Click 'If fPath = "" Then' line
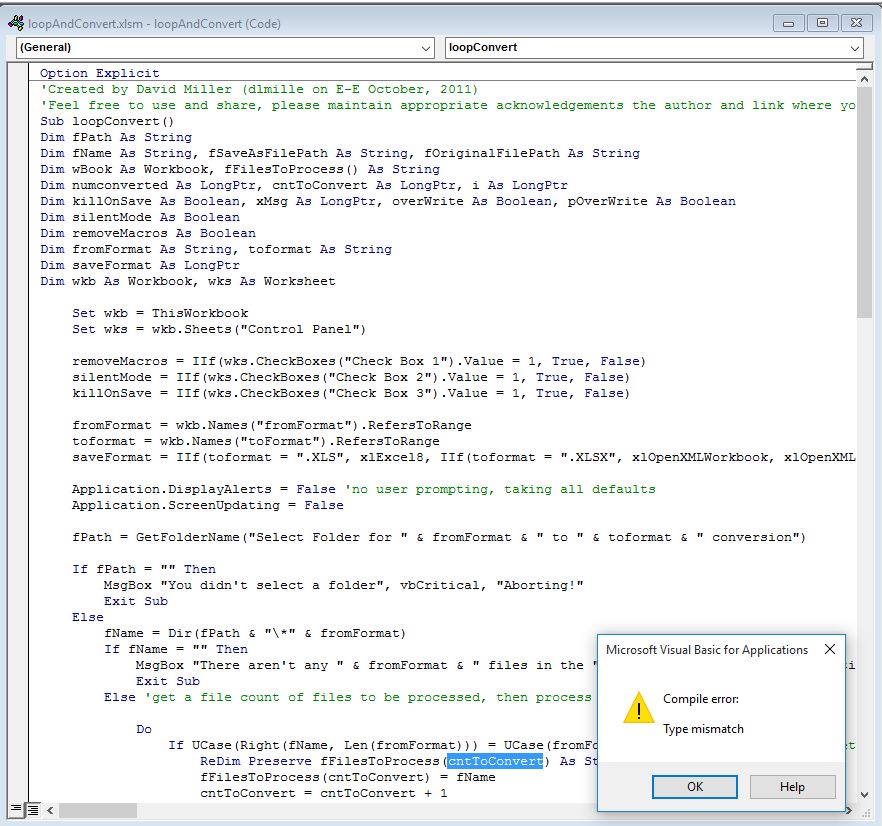 (x=143, y=569)
